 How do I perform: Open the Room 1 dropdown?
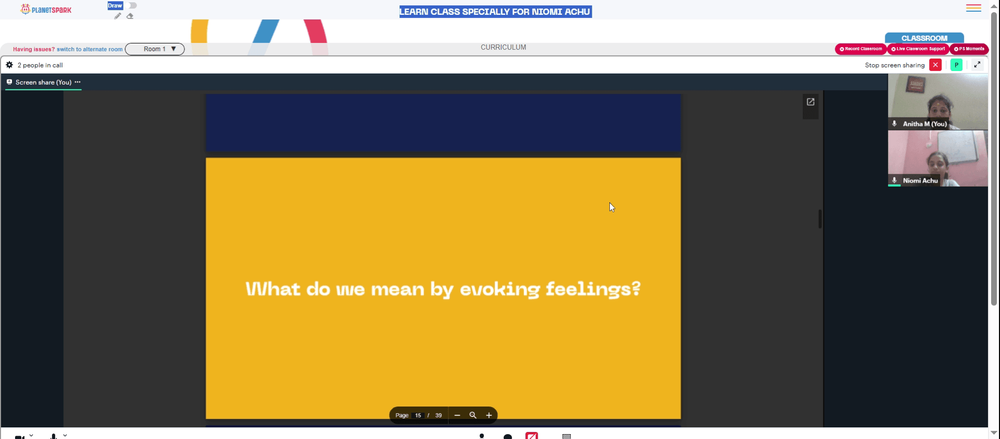click(x=155, y=49)
